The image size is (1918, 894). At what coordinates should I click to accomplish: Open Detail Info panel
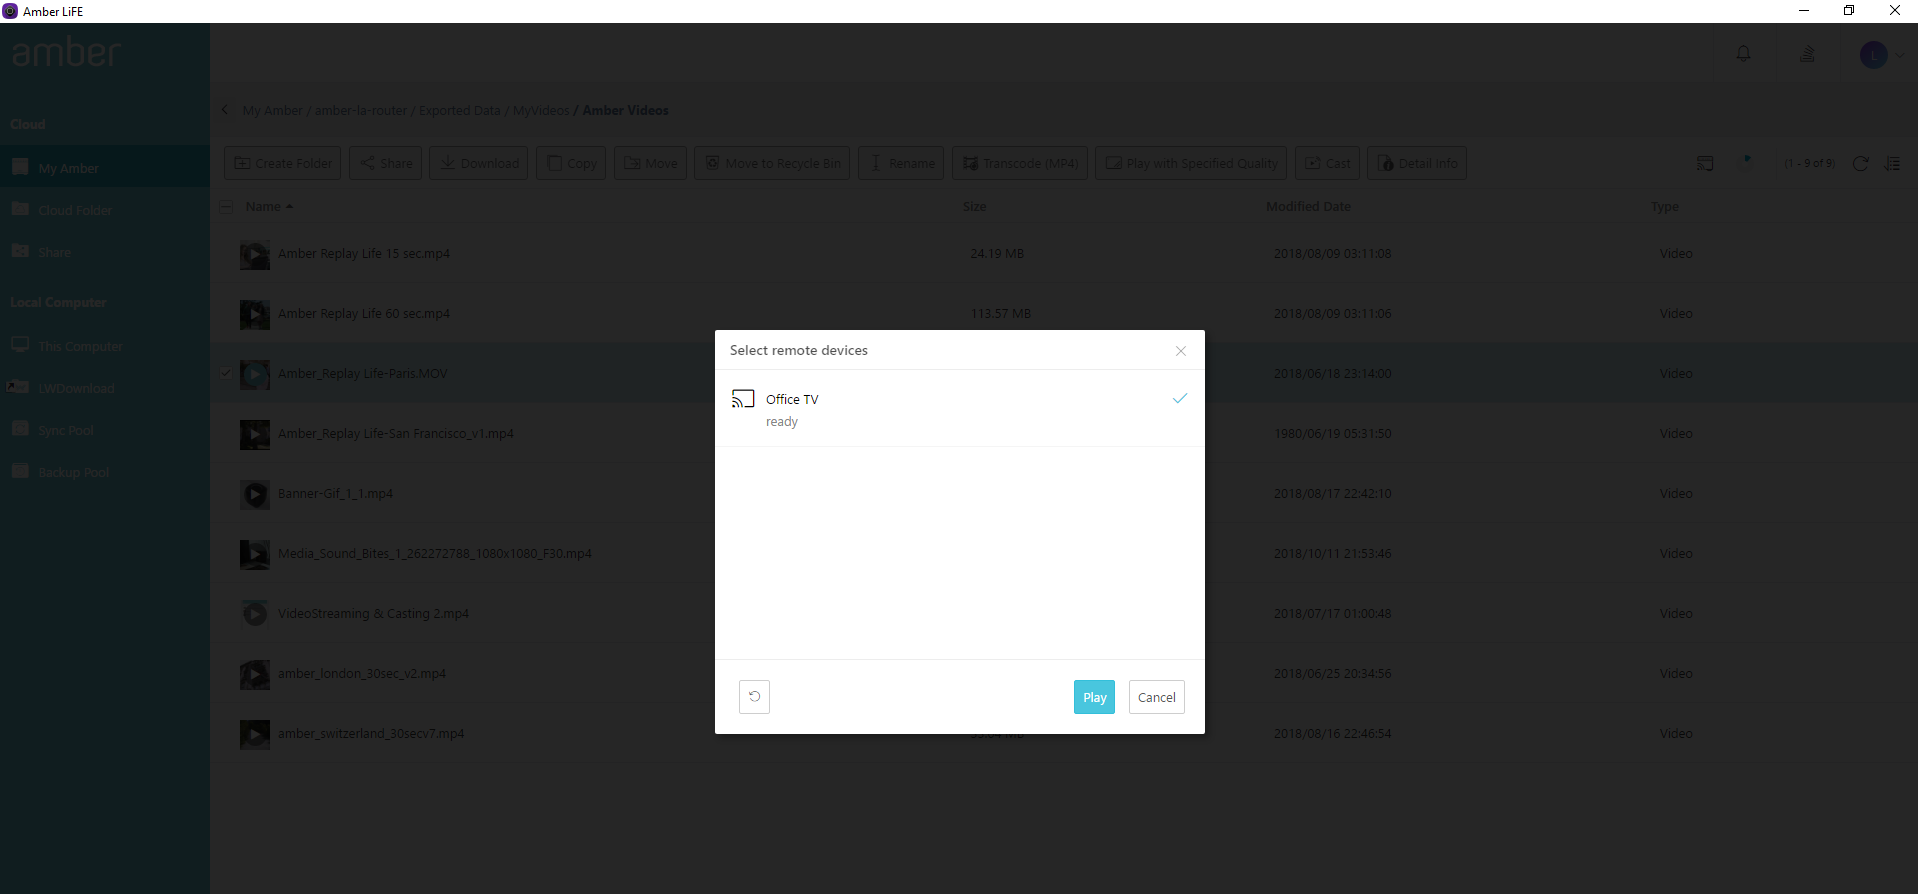(x=1417, y=163)
